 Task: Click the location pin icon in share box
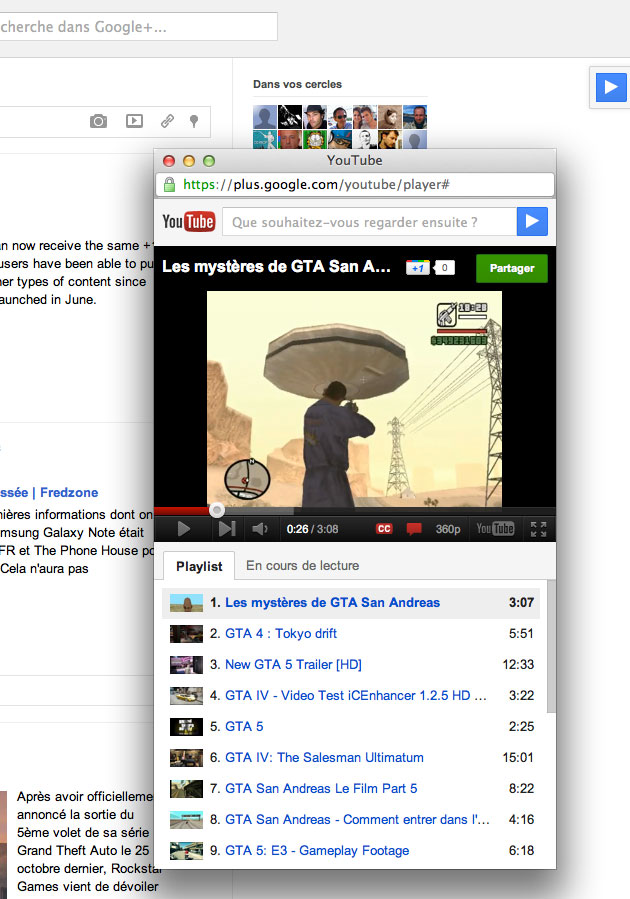194,121
